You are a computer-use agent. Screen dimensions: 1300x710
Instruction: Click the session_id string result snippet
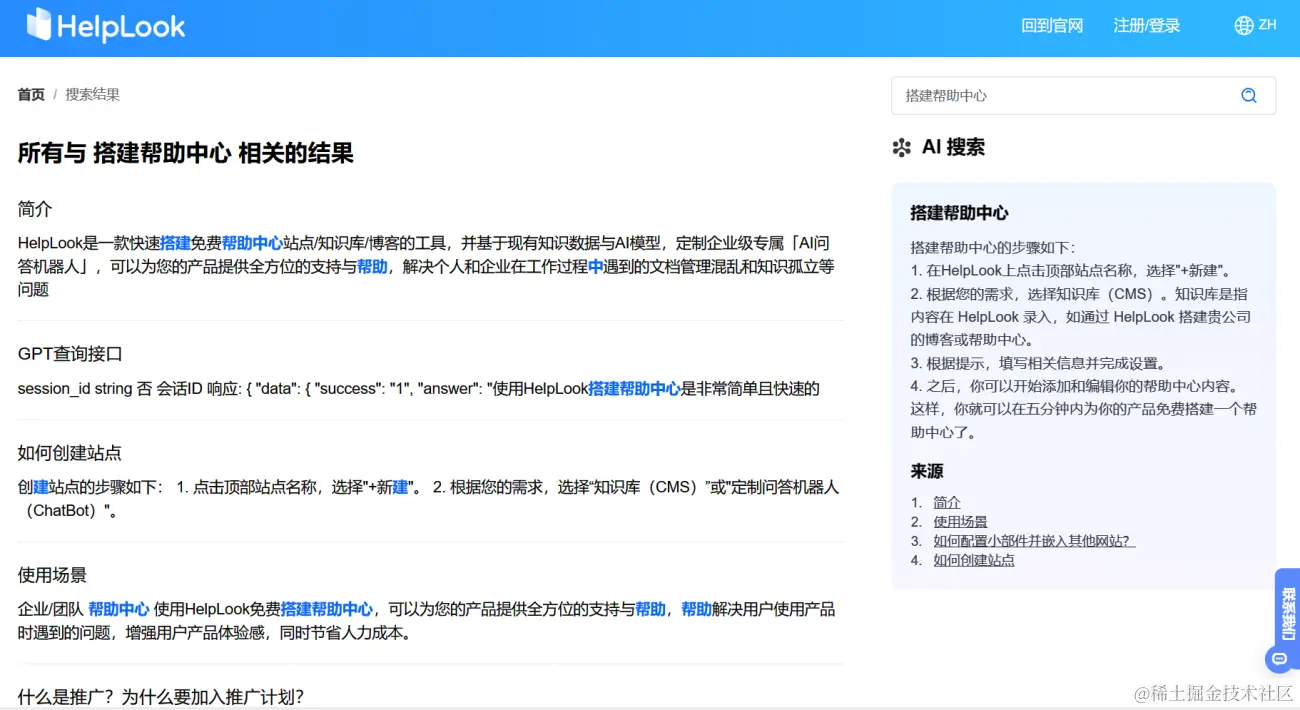point(419,388)
